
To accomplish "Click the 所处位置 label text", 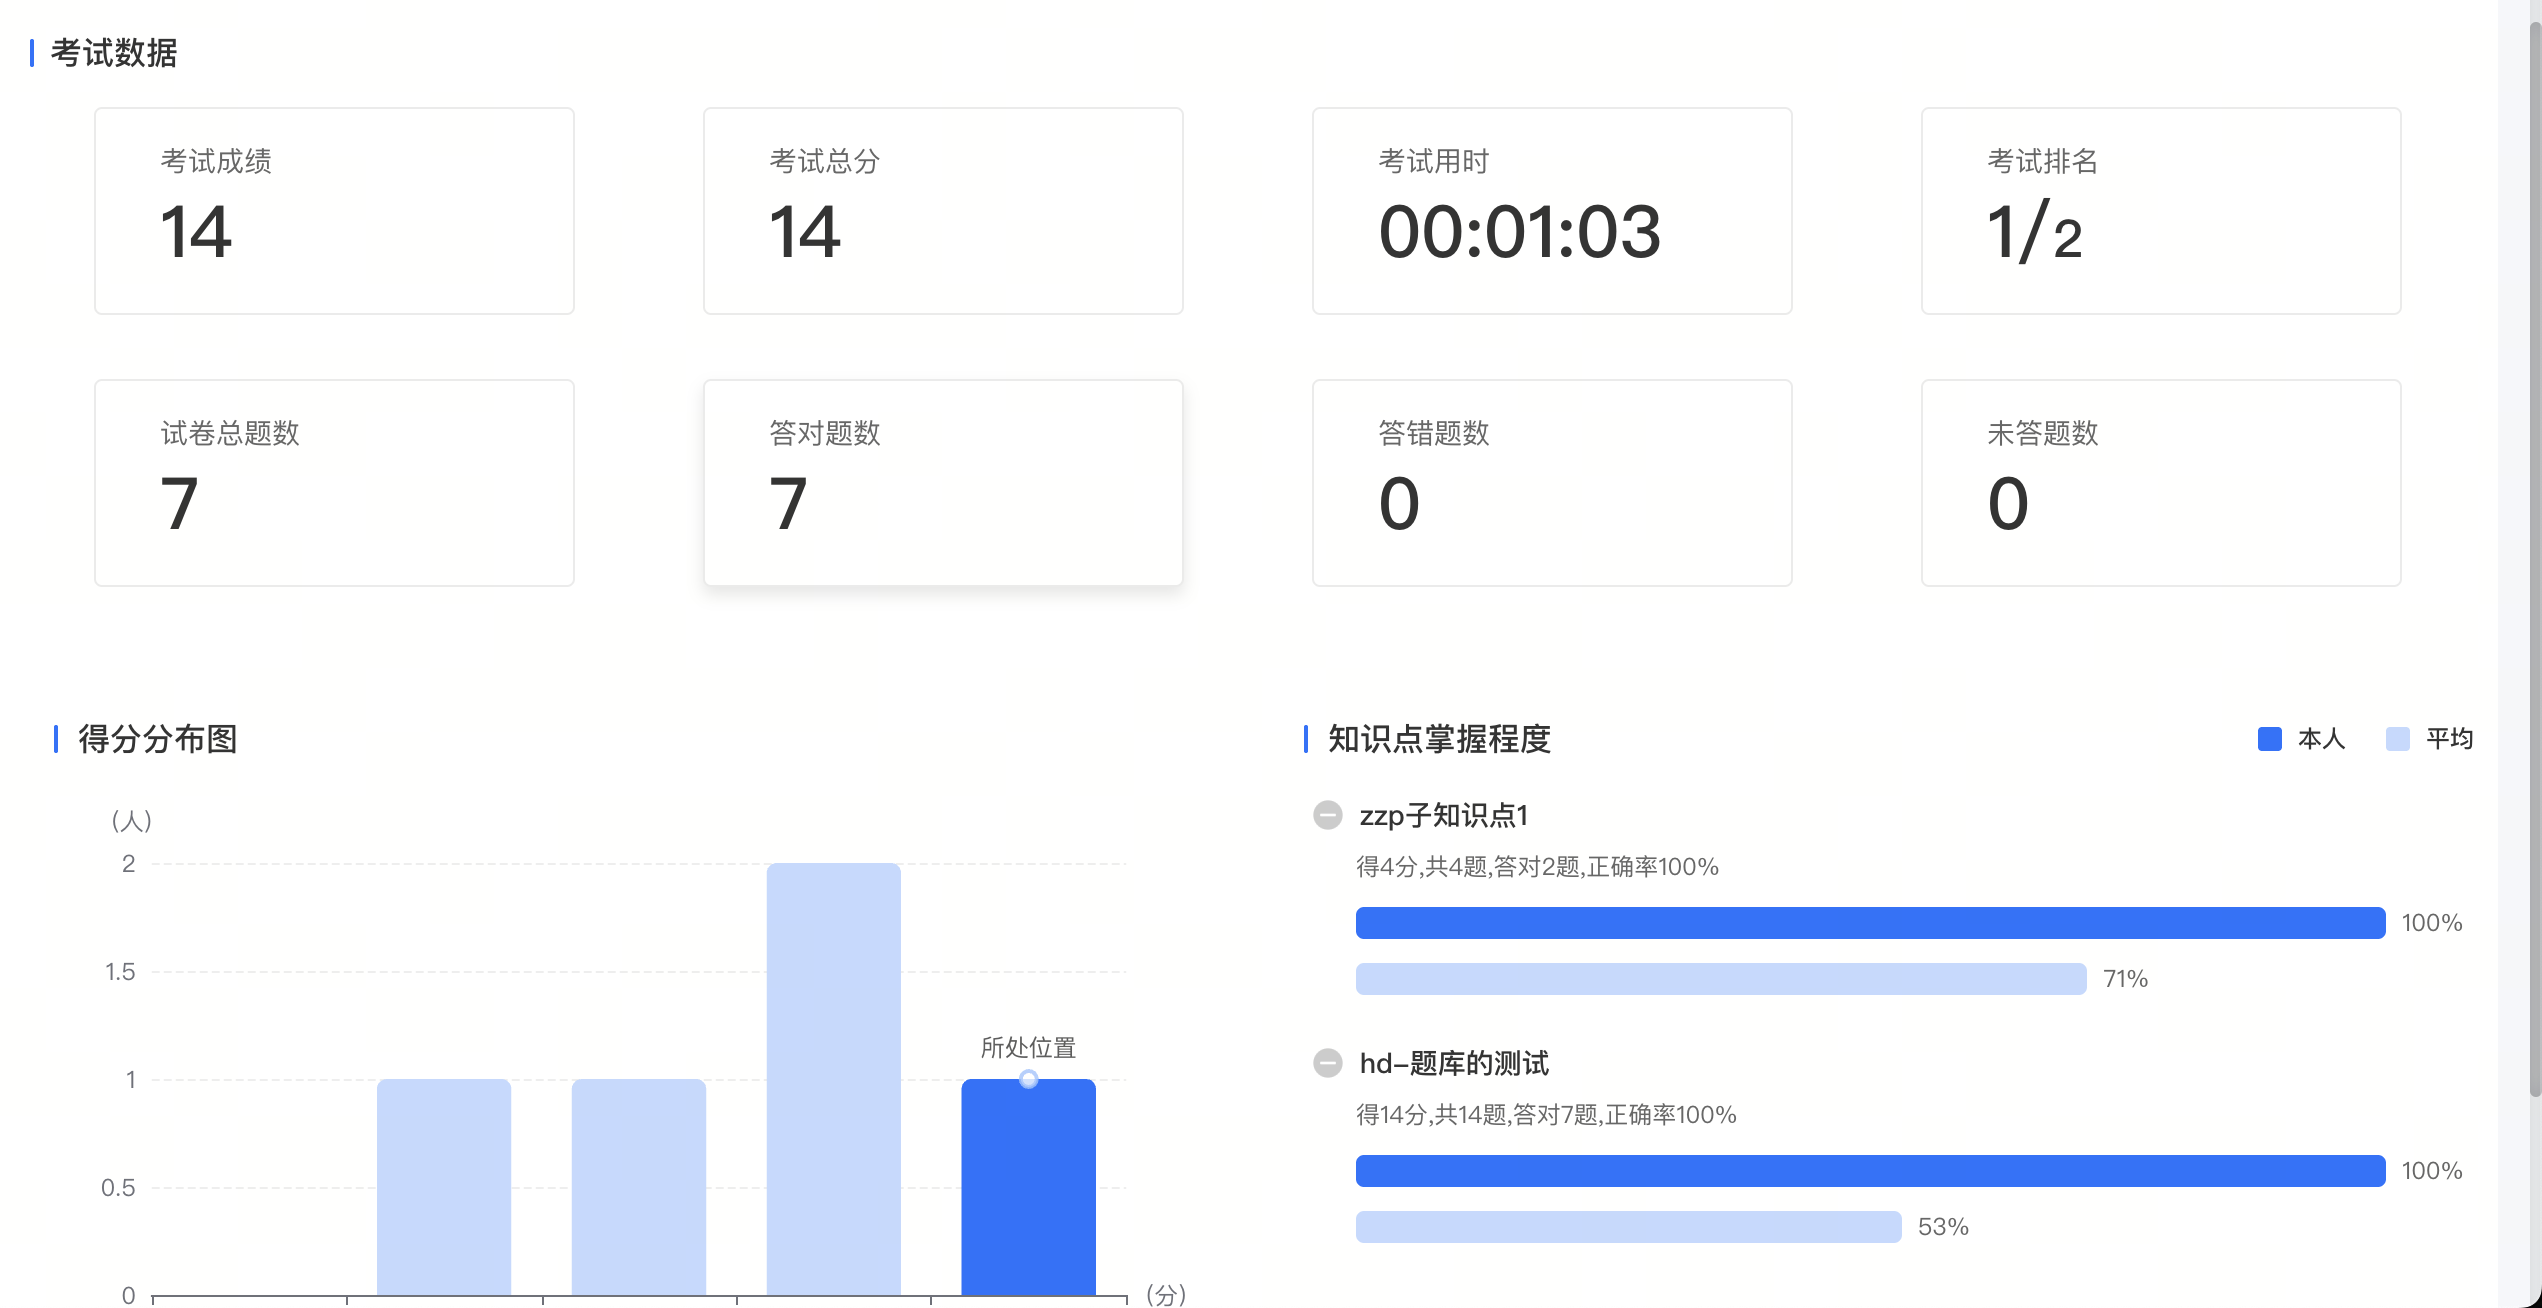I will pyautogui.click(x=1028, y=1047).
